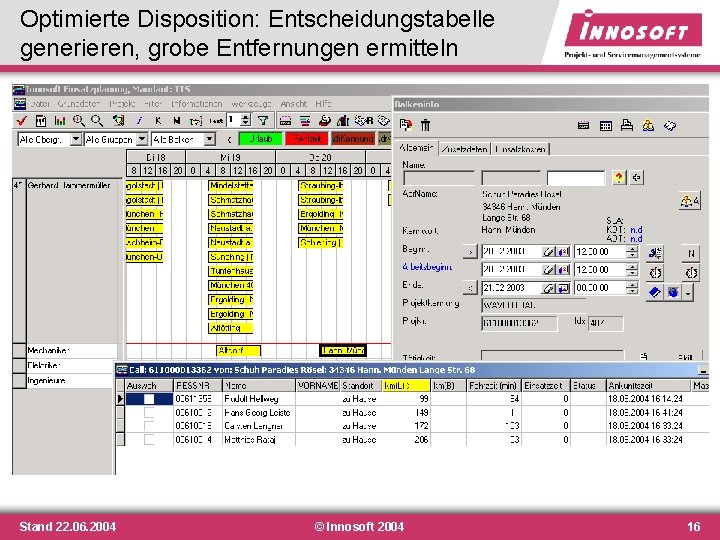
Task: Open the Projekt menu
Action: (122, 104)
